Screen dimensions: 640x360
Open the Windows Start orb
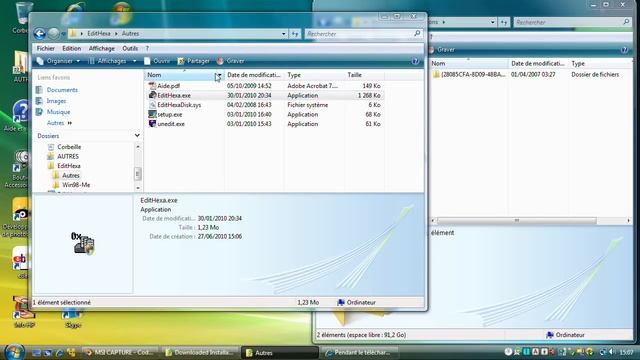tap(15, 352)
